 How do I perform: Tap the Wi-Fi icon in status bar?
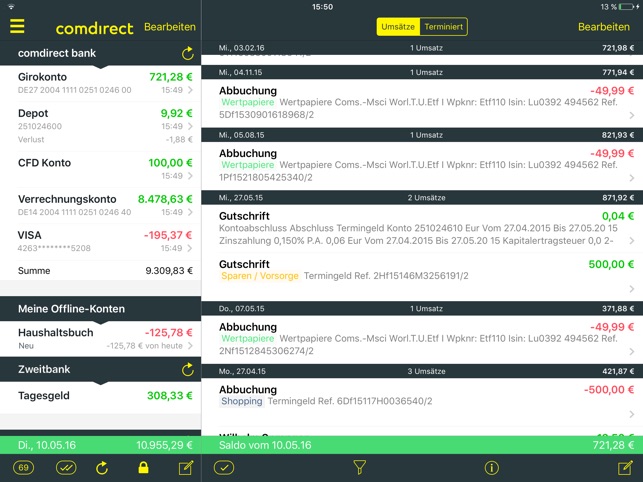[11, 7]
